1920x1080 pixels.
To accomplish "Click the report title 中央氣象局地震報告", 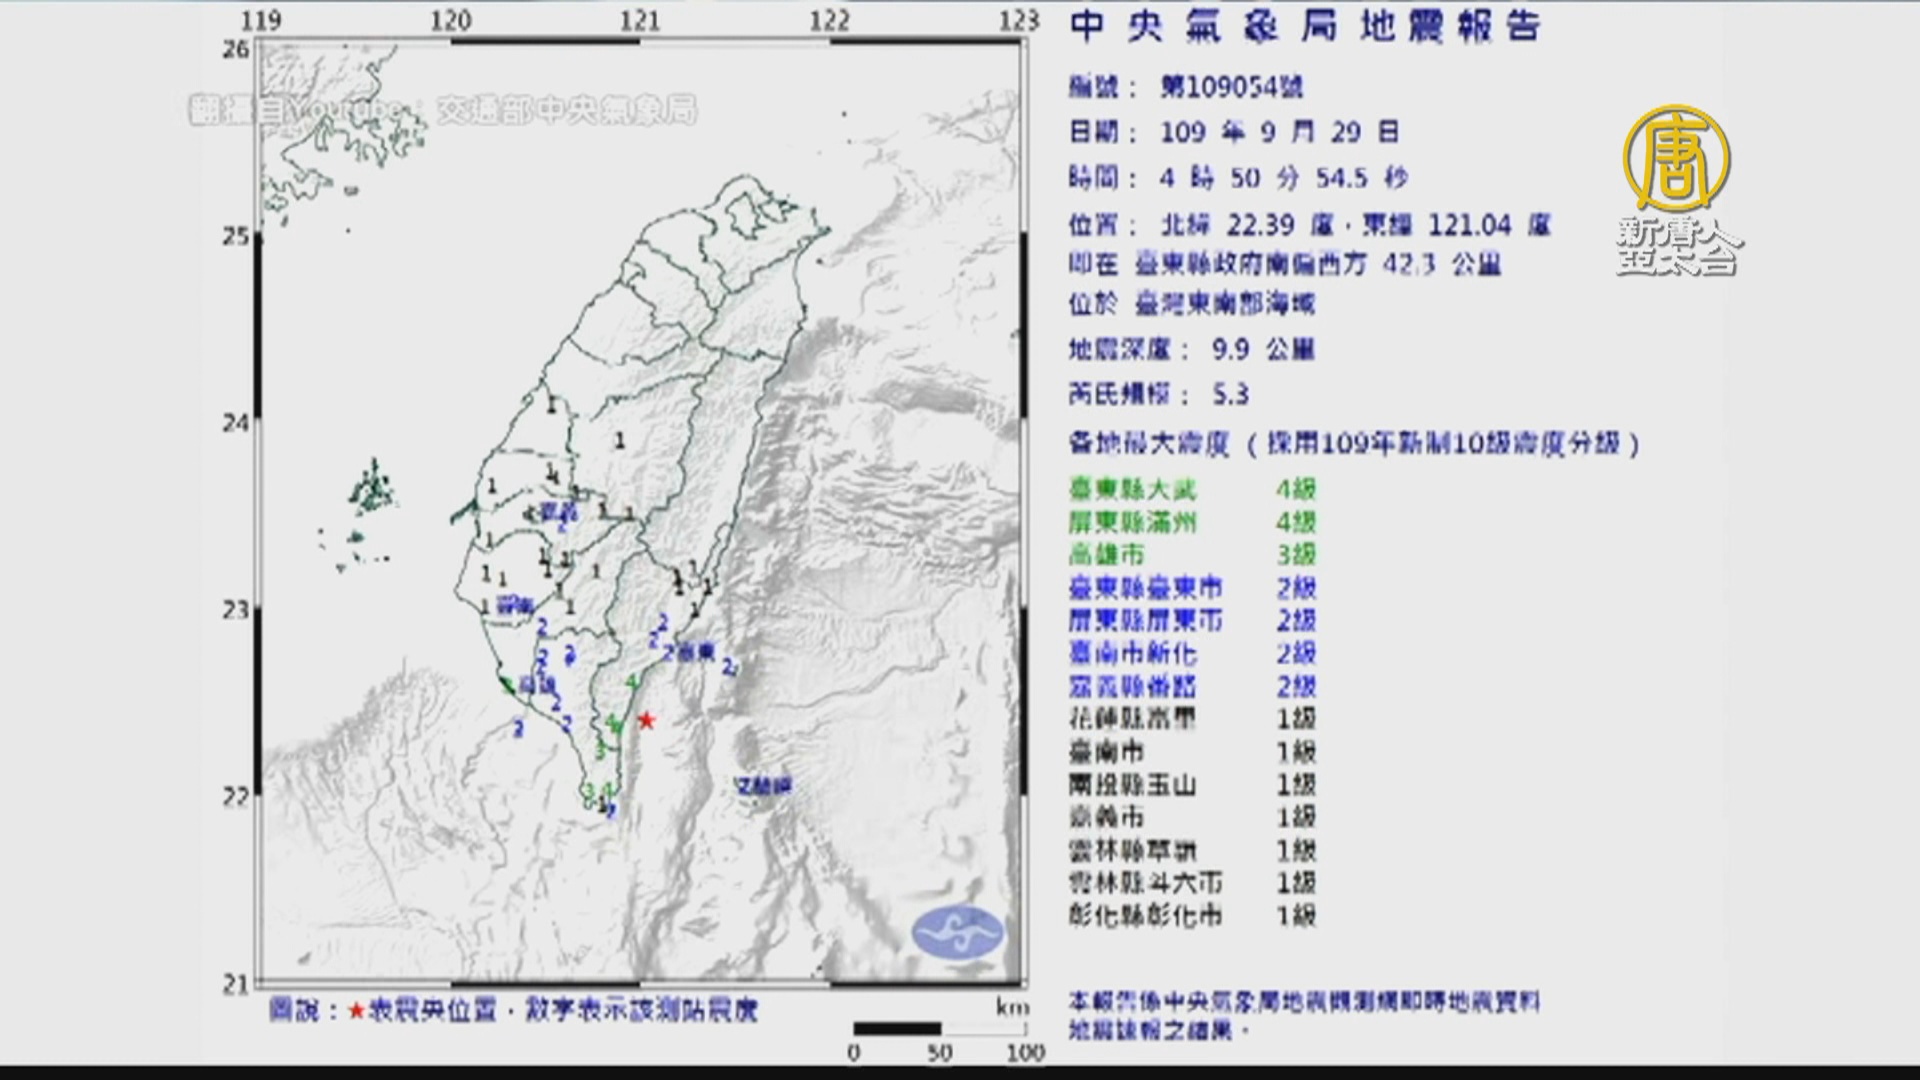I will coord(1305,27).
